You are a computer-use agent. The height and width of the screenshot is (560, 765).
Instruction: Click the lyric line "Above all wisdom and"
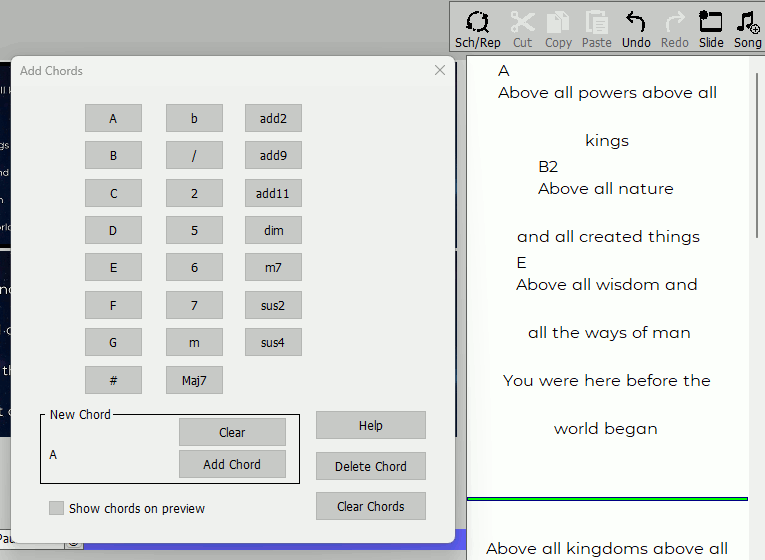606,285
